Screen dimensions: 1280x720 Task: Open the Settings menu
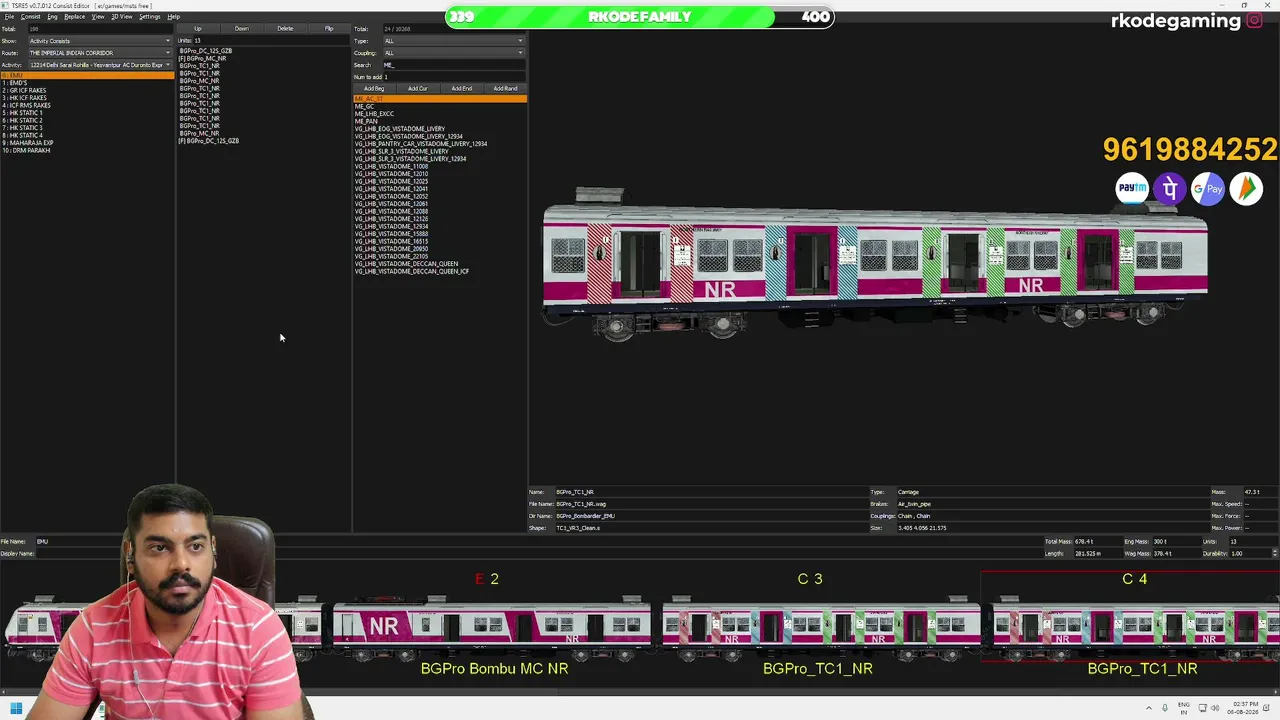tap(149, 17)
